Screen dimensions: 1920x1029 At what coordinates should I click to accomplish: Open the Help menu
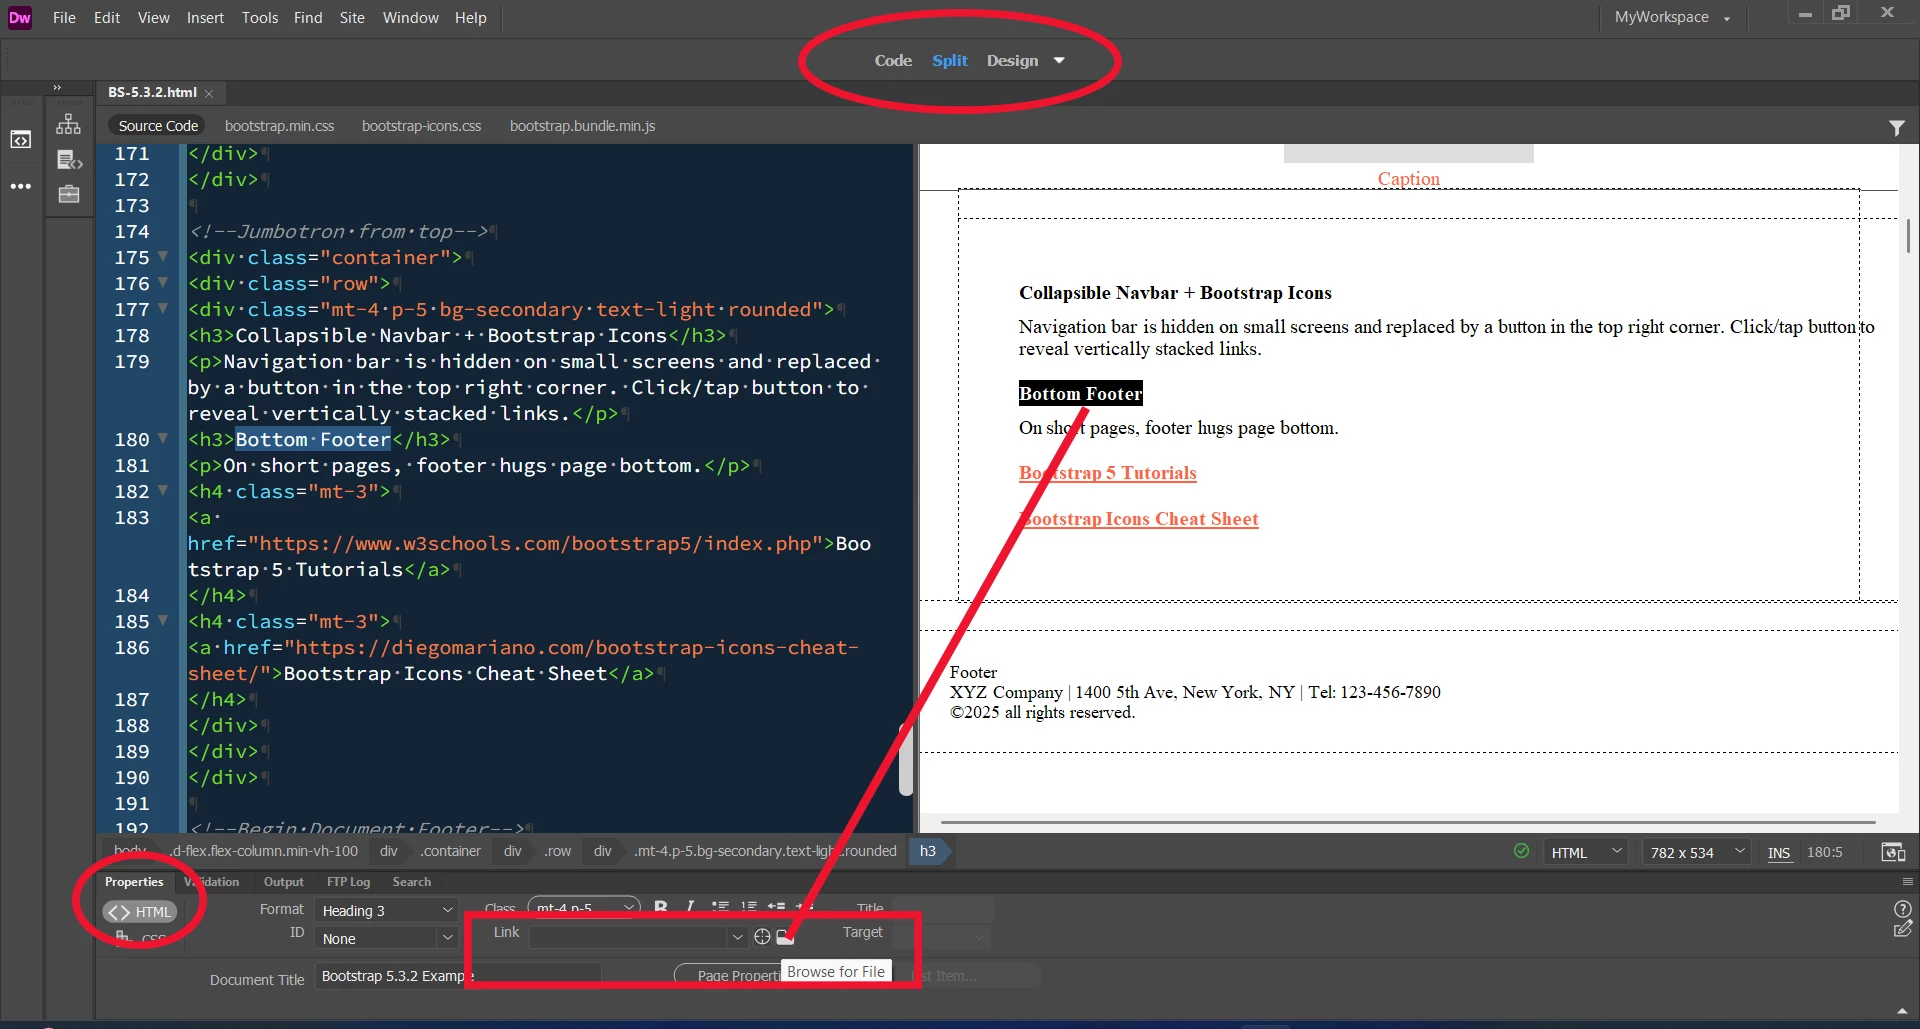(470, 18)
